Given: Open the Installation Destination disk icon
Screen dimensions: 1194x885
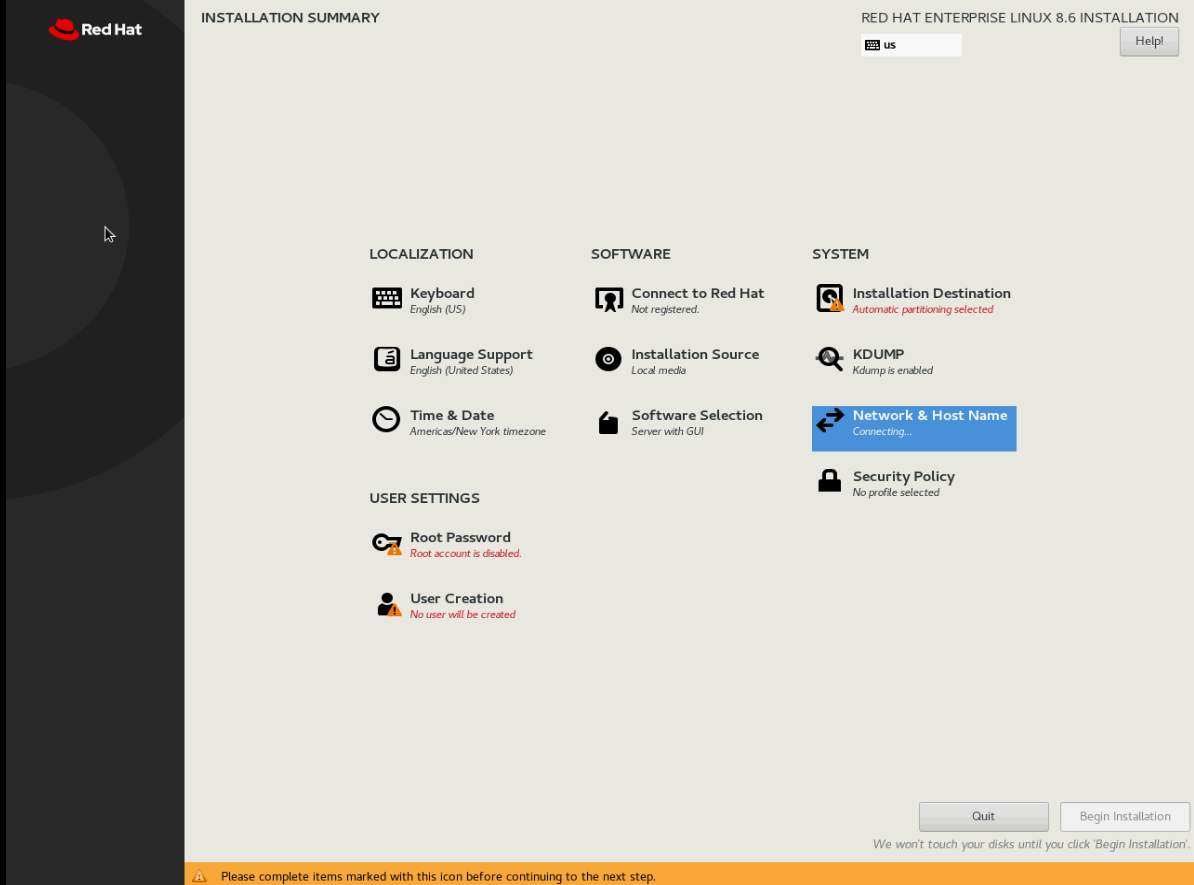Looking at the screenshot, I should pyautogui.click(x=829, y=298).
